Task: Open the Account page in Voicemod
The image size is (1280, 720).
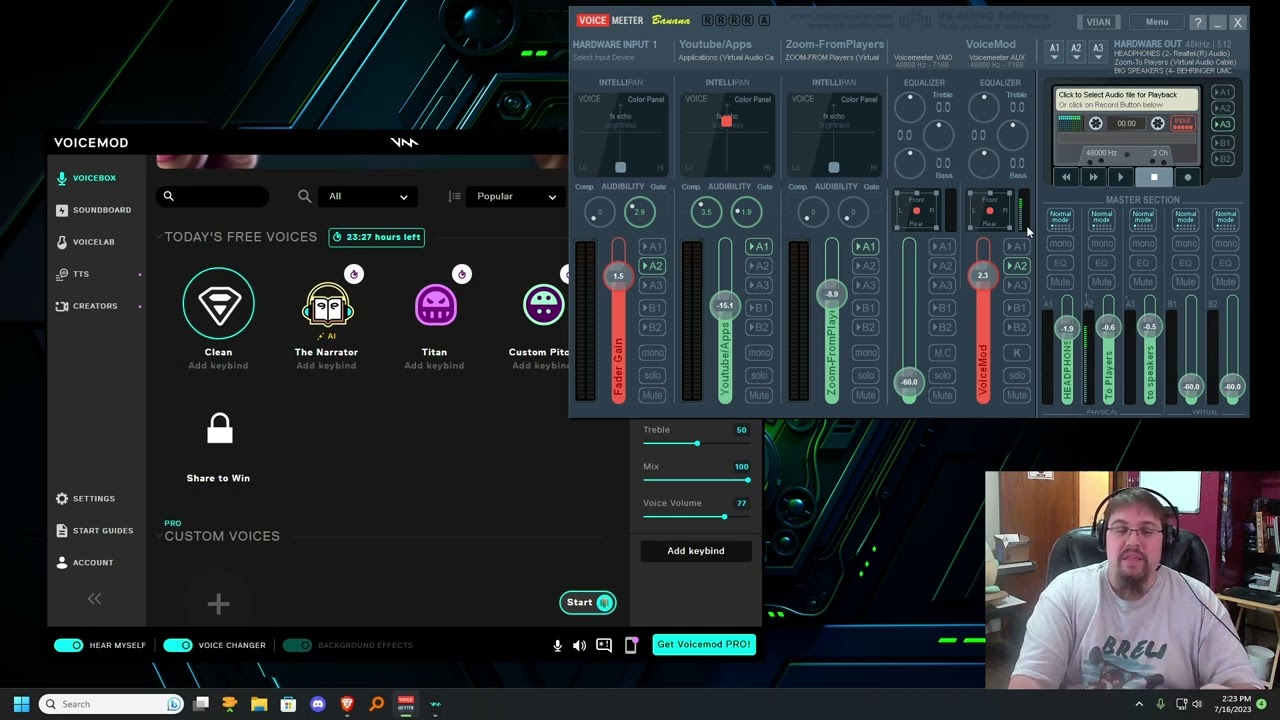Action: point(85,562)
